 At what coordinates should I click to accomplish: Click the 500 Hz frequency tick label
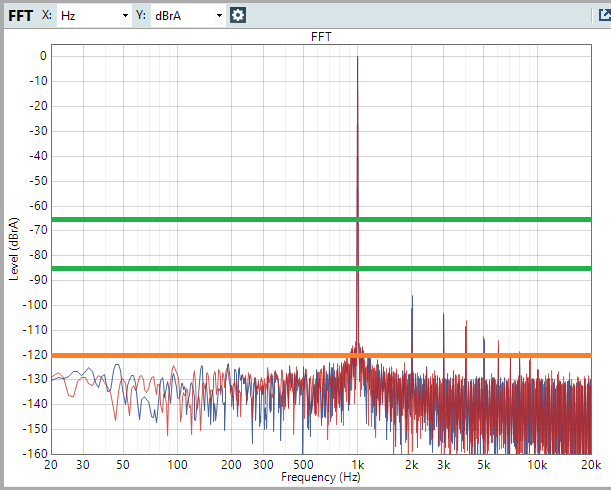[303, 465]
